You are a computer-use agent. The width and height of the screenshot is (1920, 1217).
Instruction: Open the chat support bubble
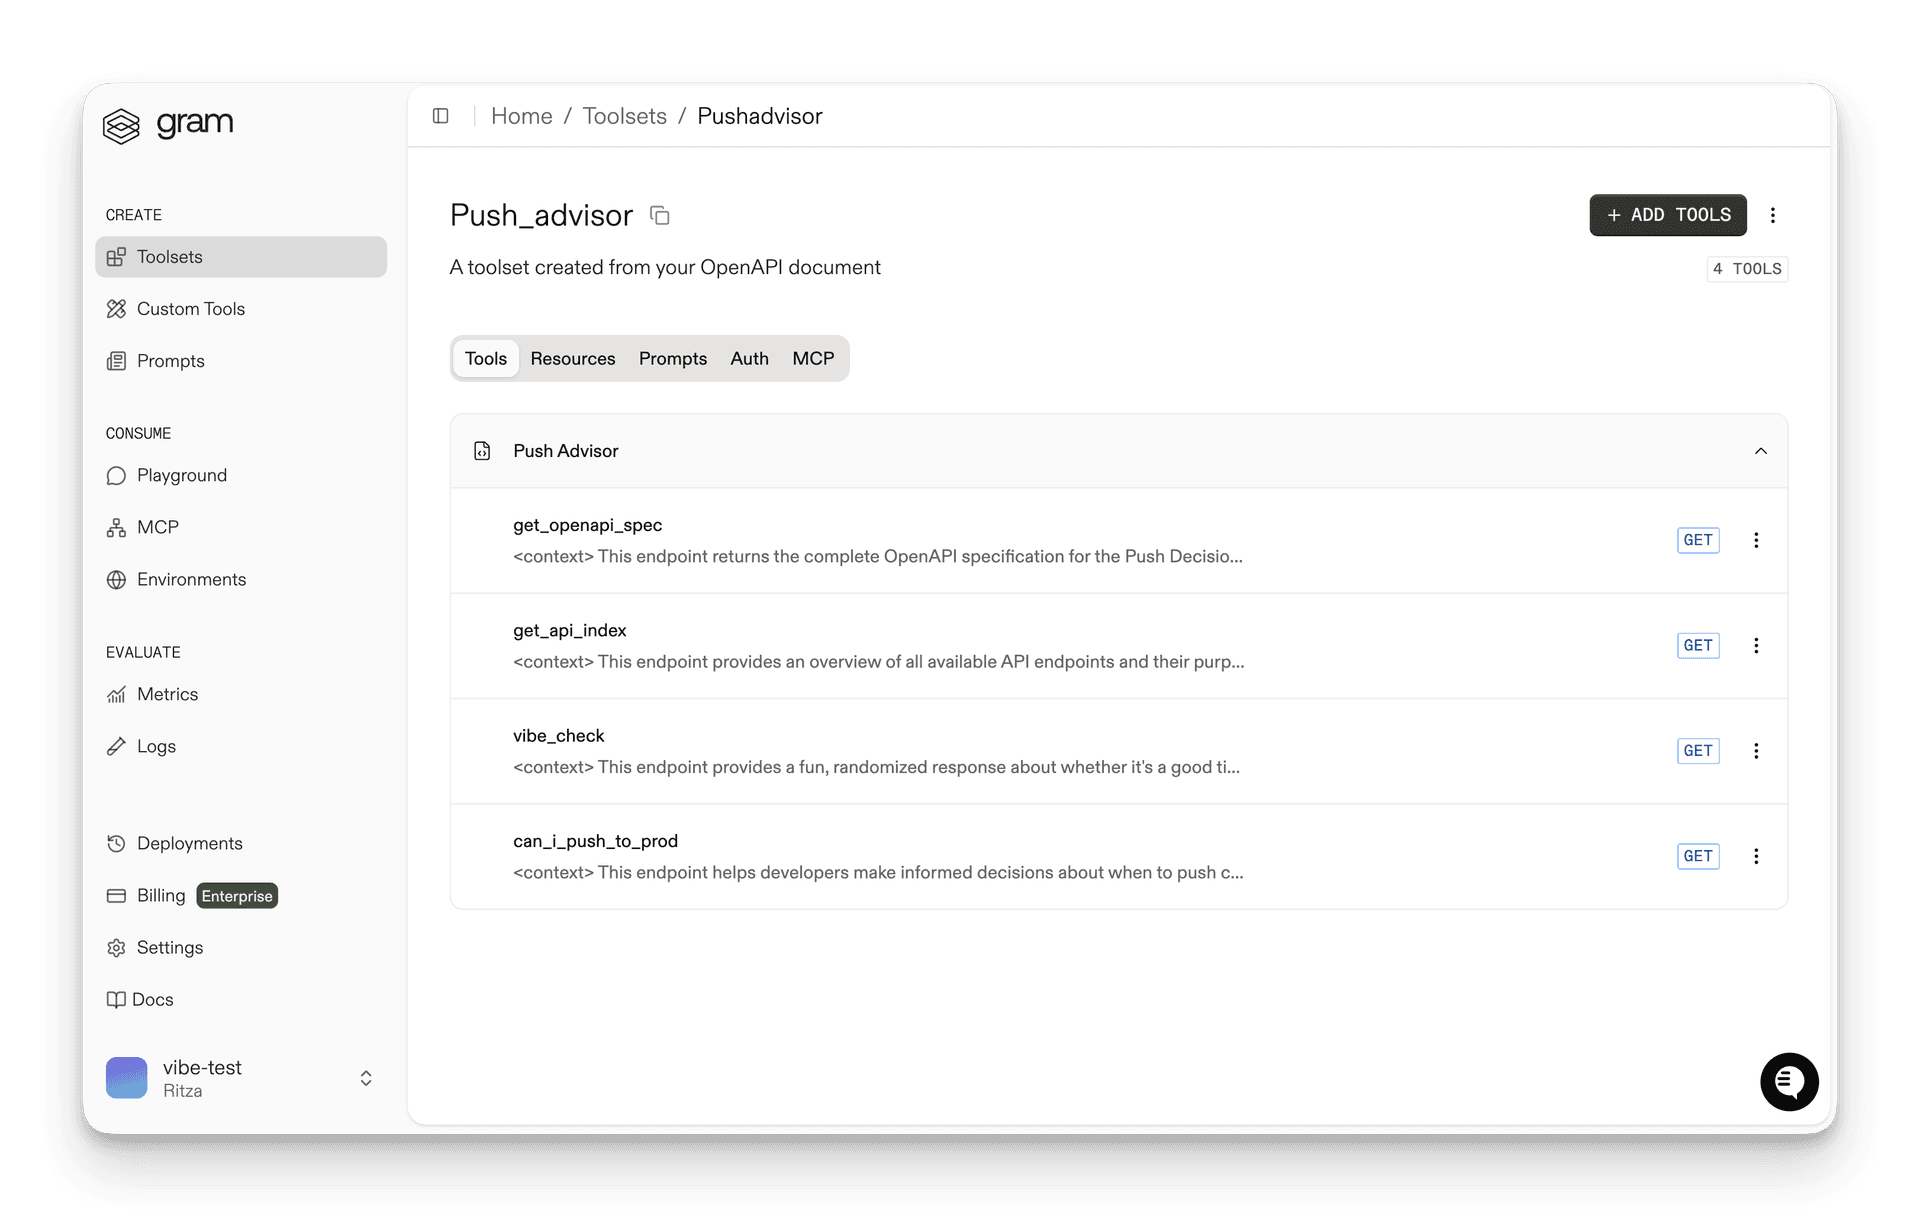point(1789,1081)
